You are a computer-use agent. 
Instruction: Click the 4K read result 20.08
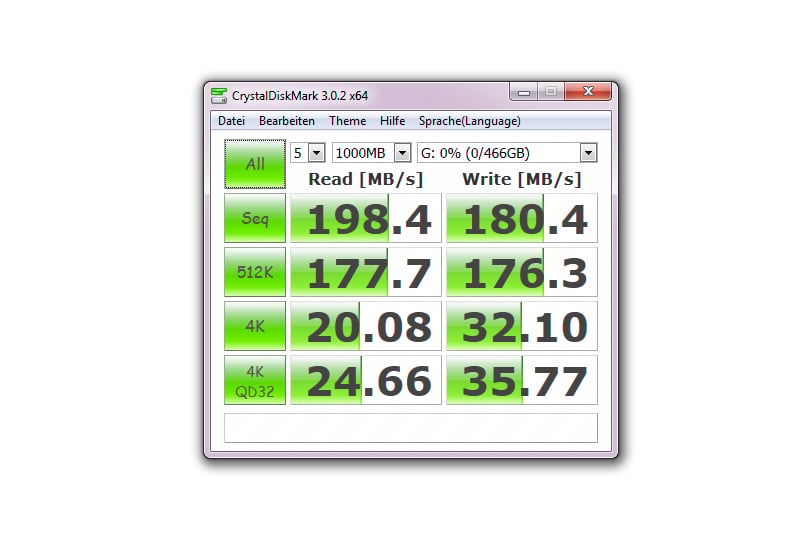pyautogui.click(x=366, y=326)
